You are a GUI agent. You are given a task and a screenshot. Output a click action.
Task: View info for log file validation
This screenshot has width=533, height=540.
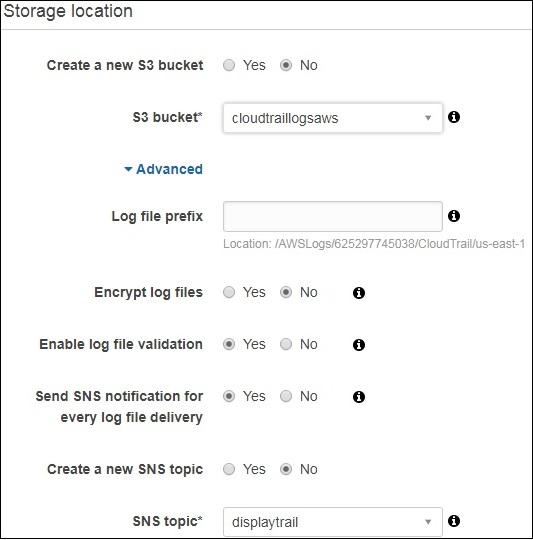(359, 345)
